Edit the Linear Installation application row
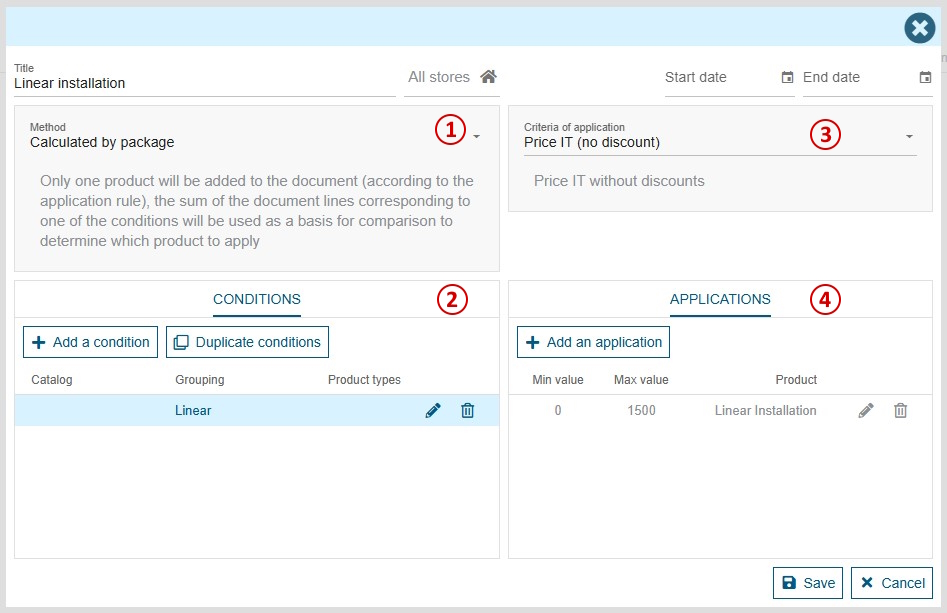 pyautogui.click(x=866, y=410)
